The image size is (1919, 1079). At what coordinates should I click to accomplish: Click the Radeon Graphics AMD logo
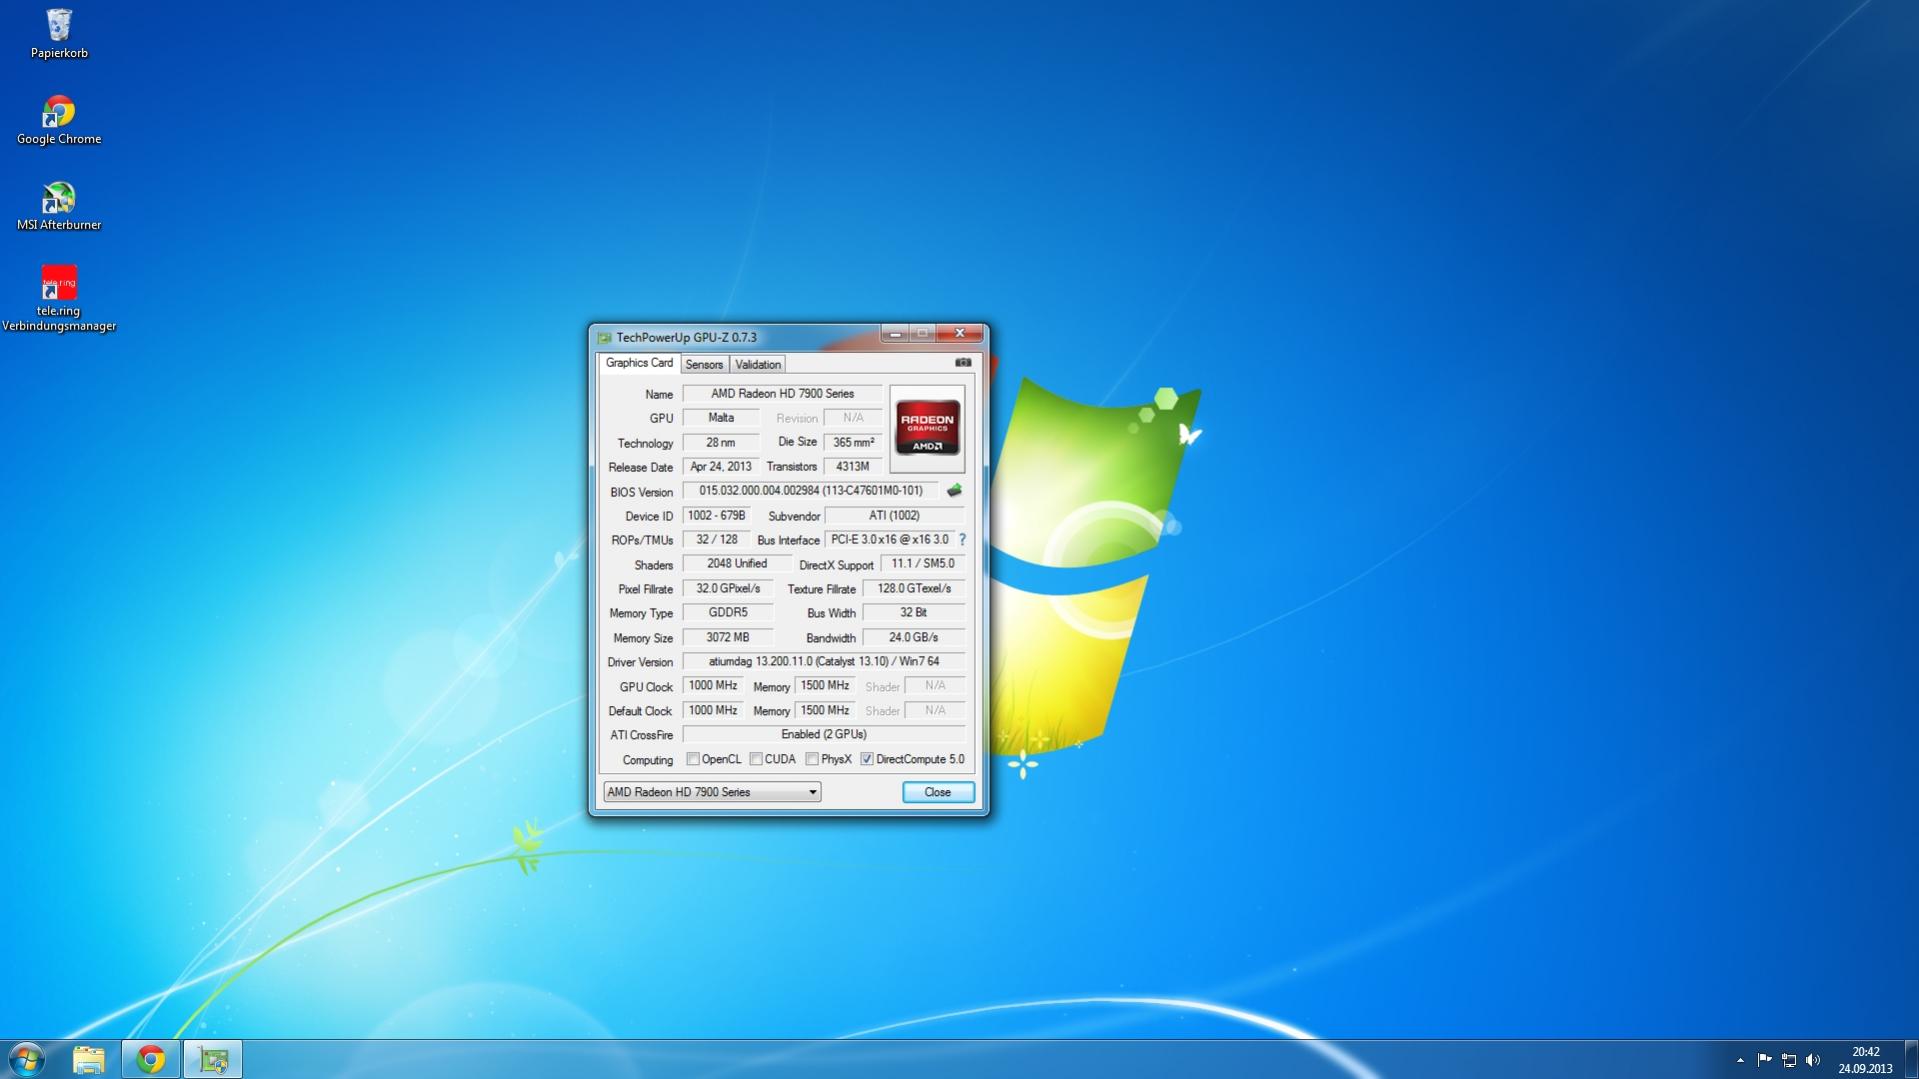tap(927, 428)
